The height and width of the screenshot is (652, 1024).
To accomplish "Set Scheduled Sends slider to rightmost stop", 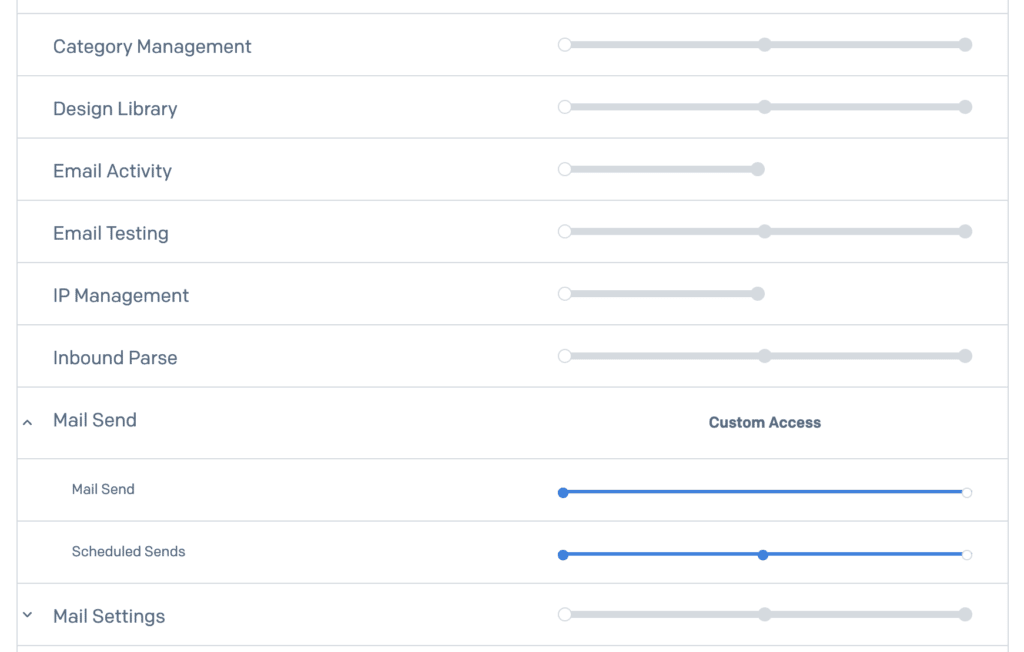I will coord(966,554).
